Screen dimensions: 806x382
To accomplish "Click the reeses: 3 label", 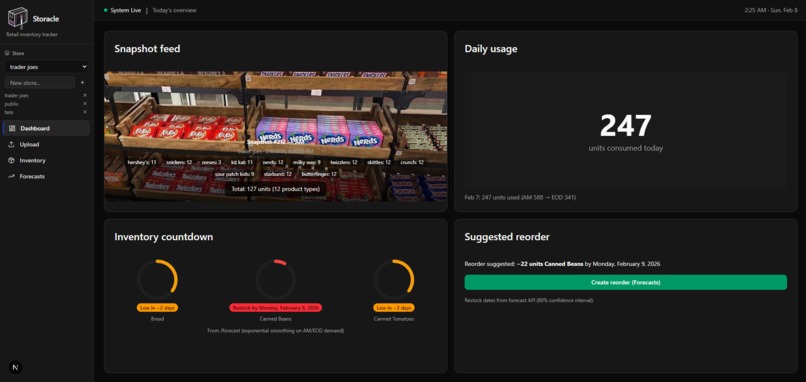I will tap(211, 162).
